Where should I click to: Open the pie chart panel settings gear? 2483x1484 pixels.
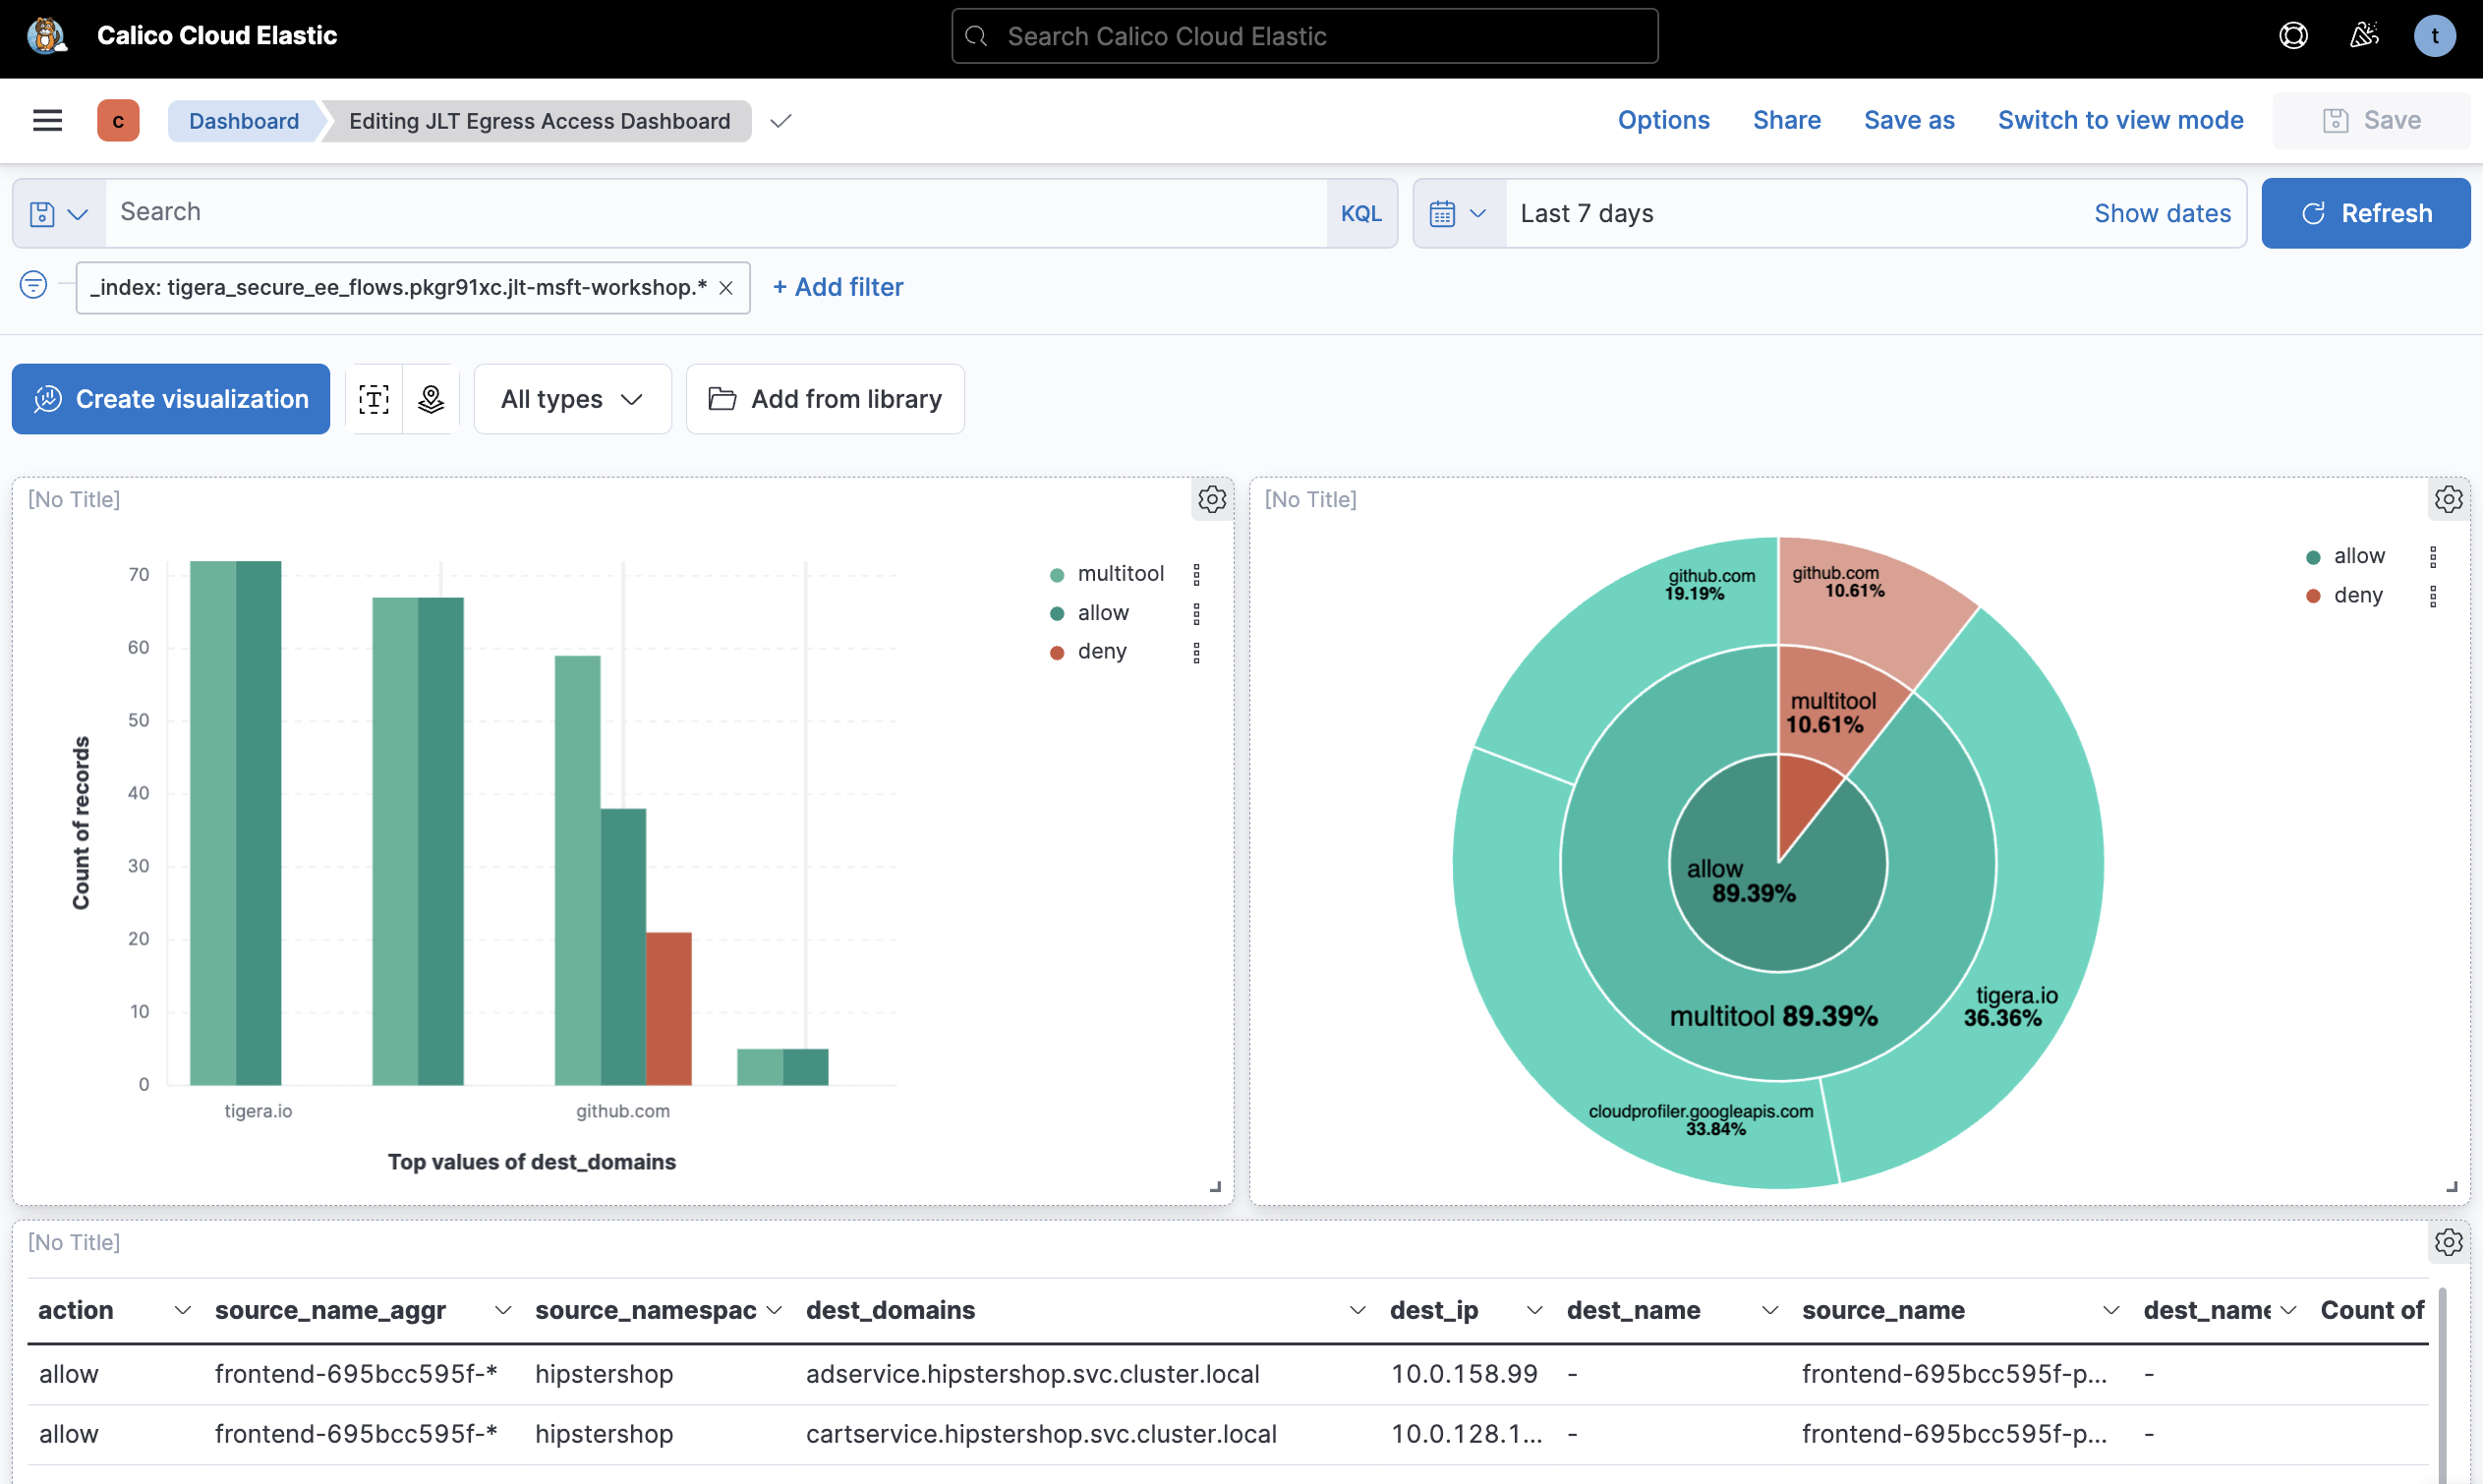2449,499
